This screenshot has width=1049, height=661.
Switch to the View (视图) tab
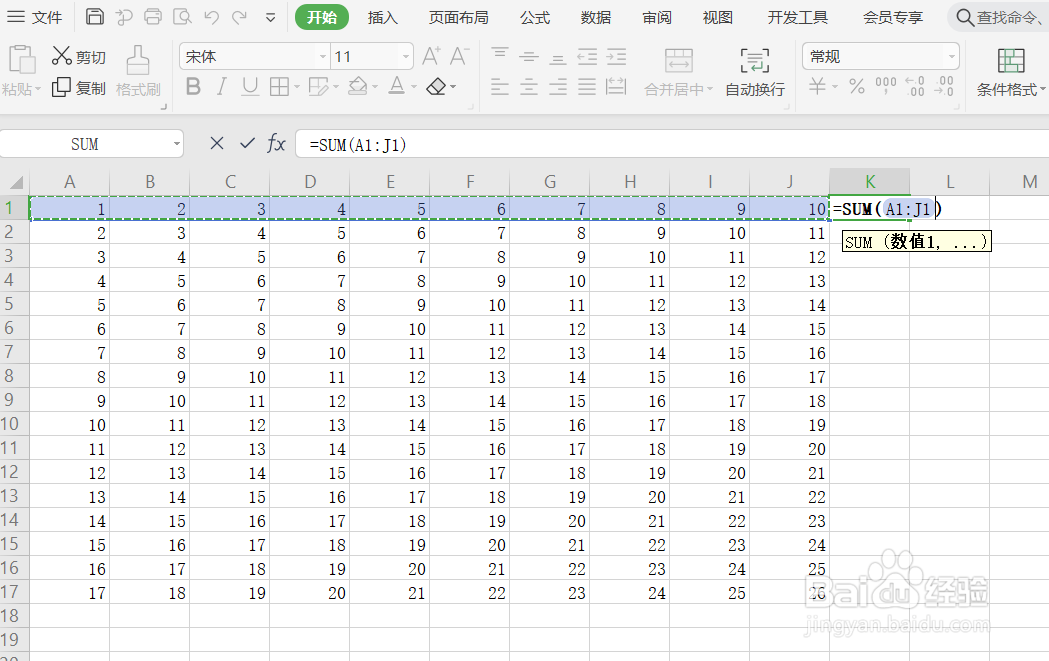coord(718,17)
